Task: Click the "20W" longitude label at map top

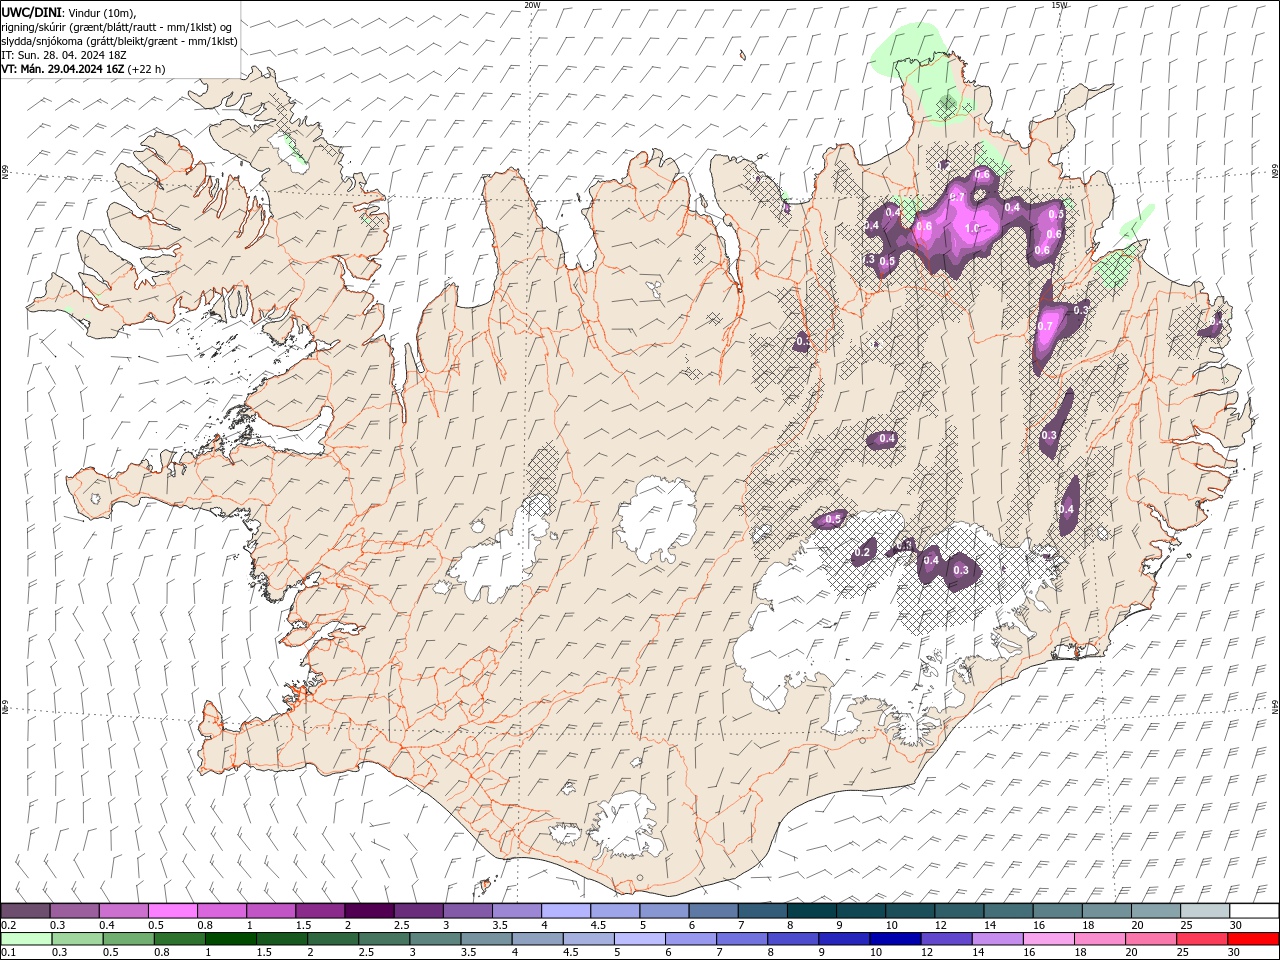Action: tap(532, 5)
